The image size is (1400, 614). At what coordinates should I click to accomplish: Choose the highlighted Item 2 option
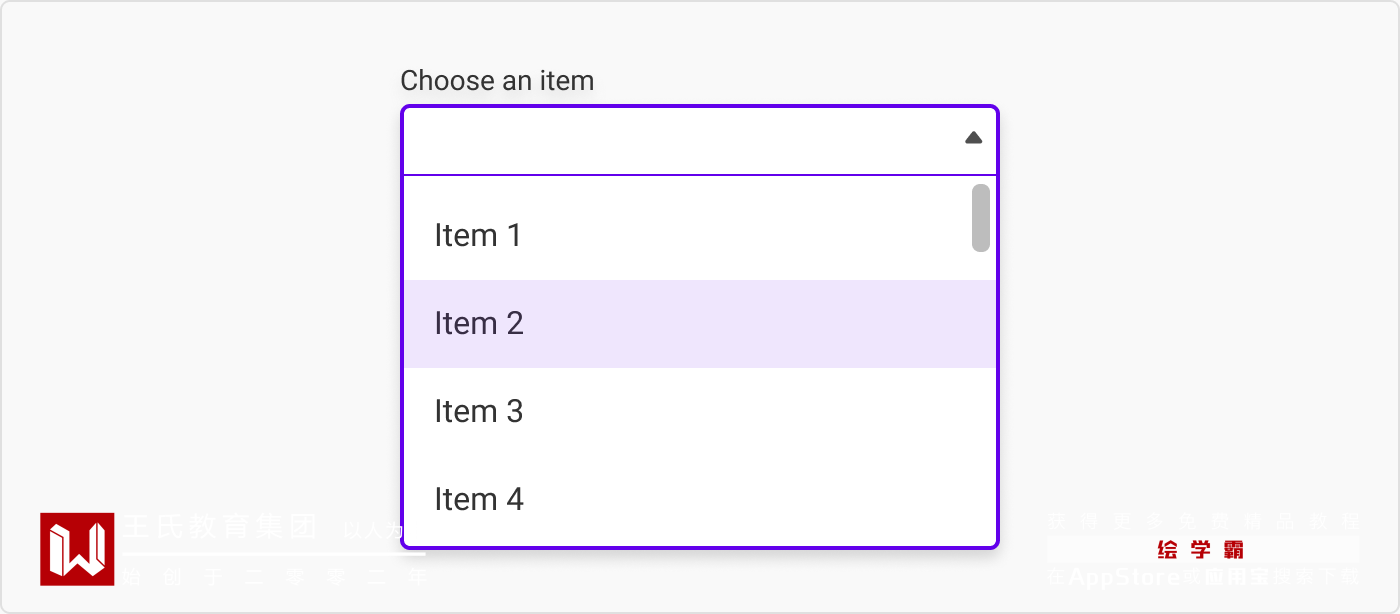coord(479,324)
